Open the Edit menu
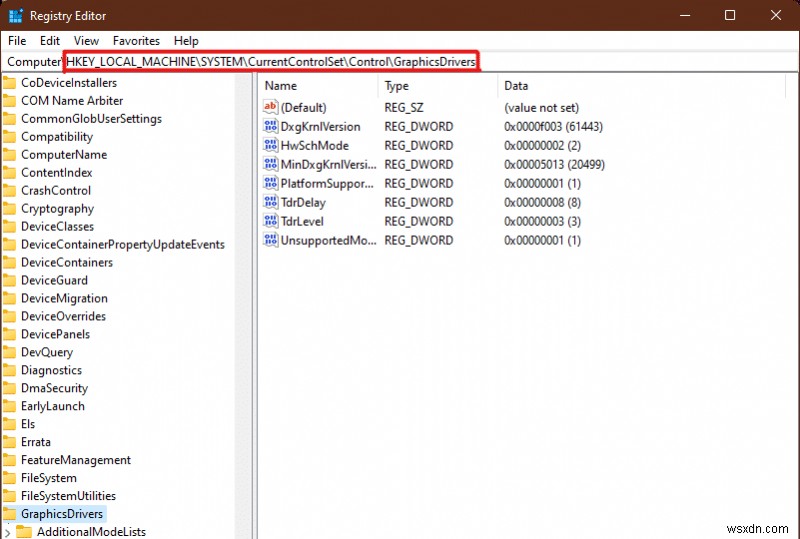 click(50, 41)
